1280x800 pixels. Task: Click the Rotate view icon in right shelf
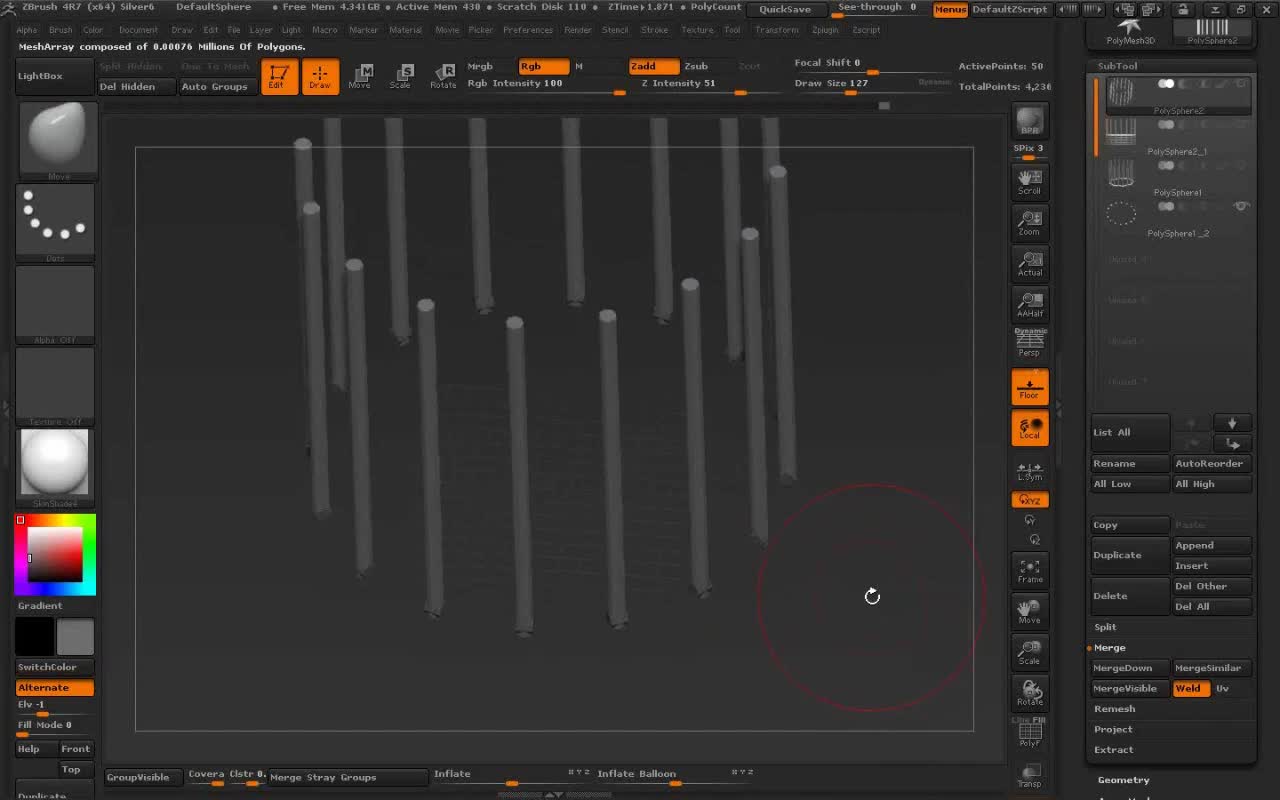[x=1030, y=693]
